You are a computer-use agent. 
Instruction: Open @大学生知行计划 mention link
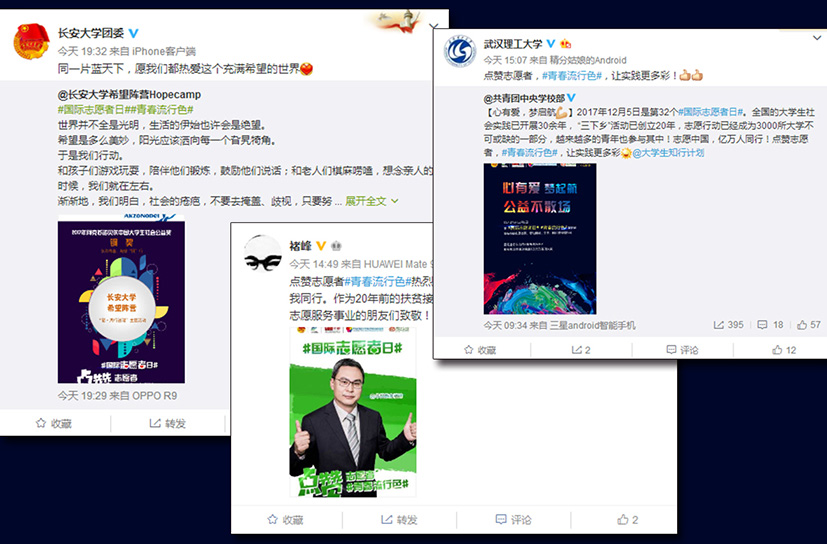(668, 153)
